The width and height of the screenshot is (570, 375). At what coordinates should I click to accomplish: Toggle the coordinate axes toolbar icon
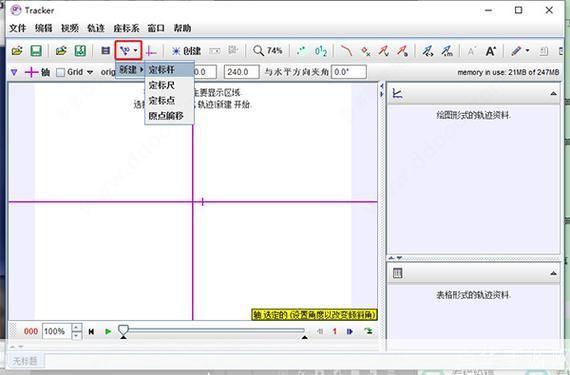[150, 51]
